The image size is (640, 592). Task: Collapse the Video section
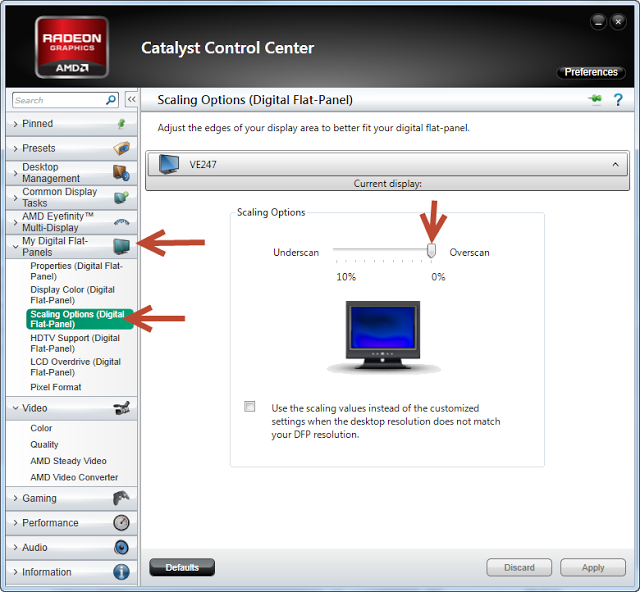[x=16, y=408]
